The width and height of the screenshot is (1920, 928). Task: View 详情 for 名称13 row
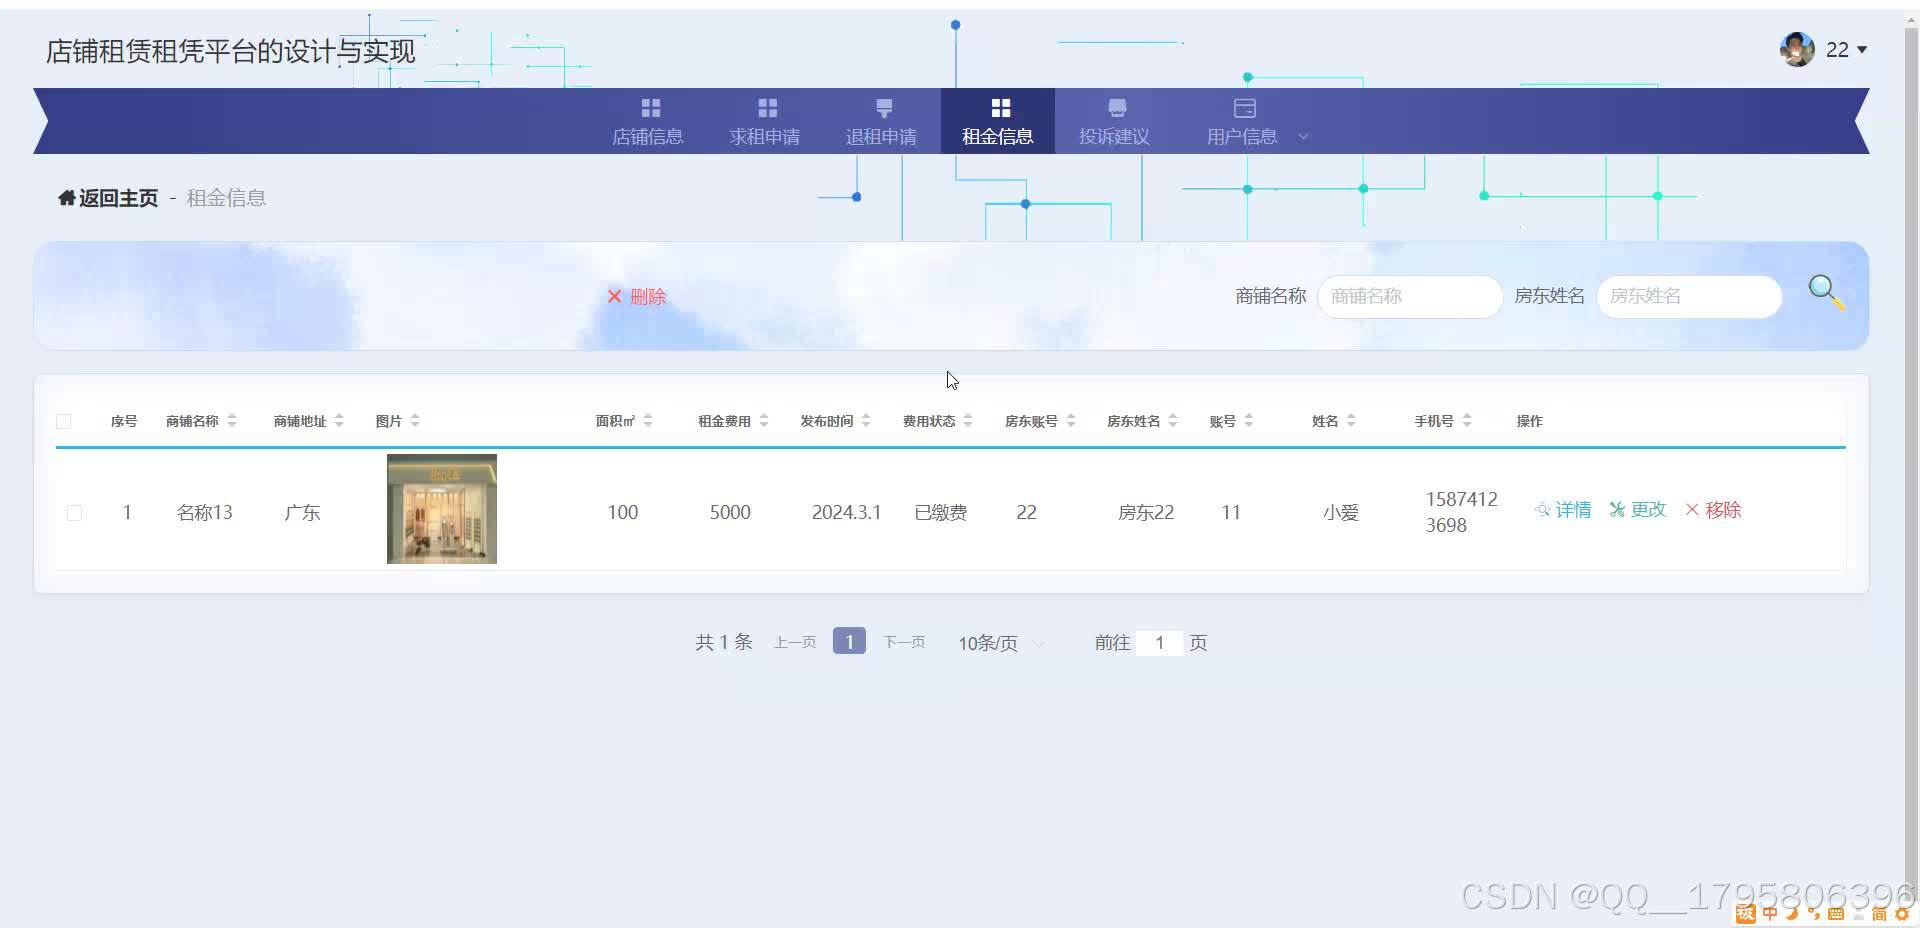pos(1563,510)
